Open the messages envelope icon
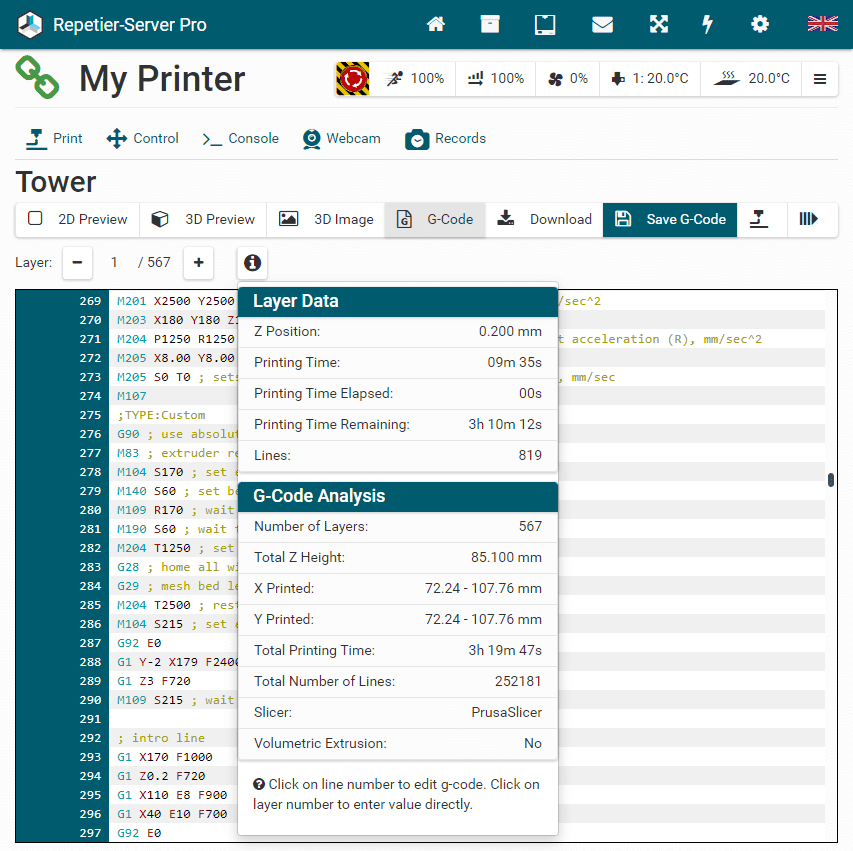The image size is (853, 851). point(602,25)
